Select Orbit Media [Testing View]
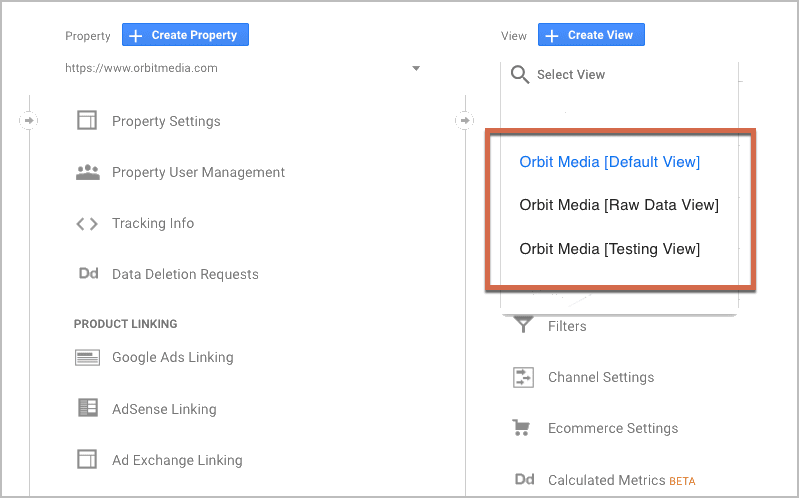 (609, 249)
